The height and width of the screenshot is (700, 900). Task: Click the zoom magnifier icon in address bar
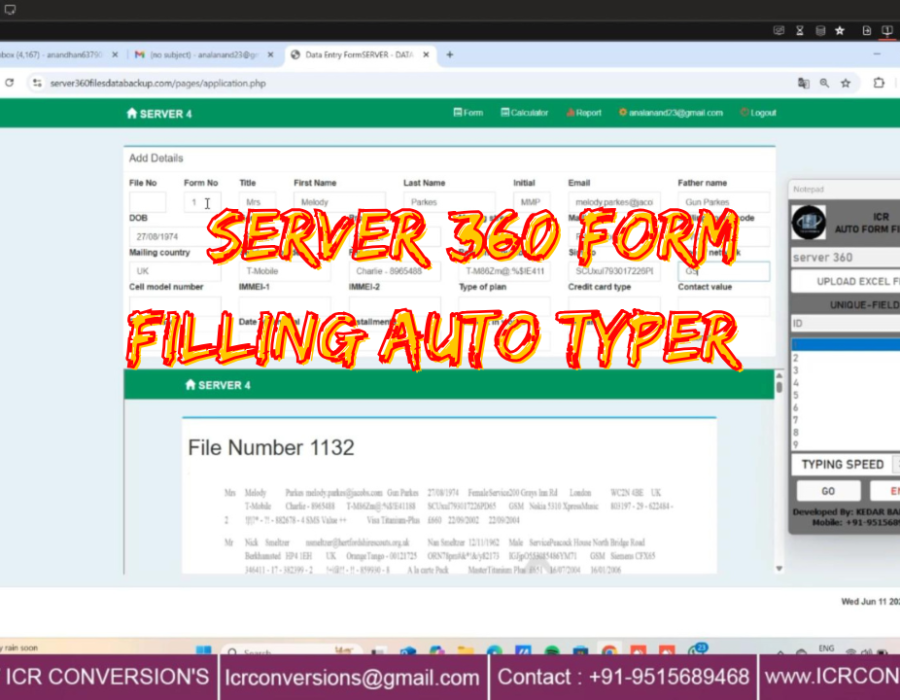[x=825, y=83]
